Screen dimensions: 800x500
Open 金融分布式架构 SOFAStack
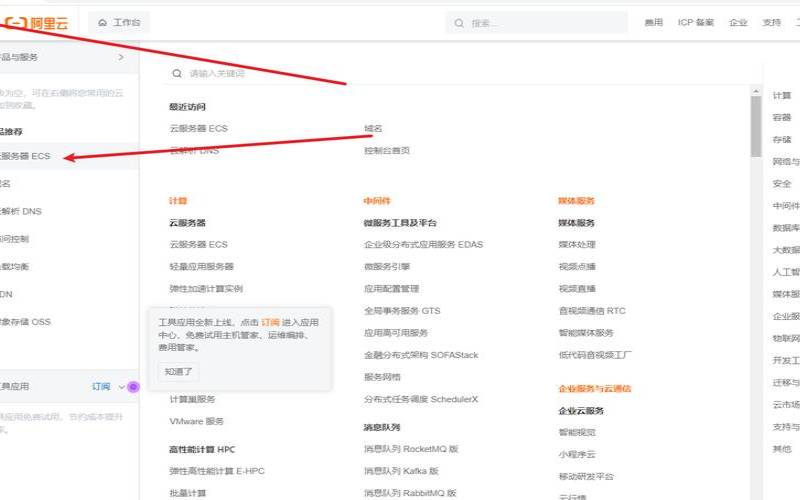(x=421, y=355)
